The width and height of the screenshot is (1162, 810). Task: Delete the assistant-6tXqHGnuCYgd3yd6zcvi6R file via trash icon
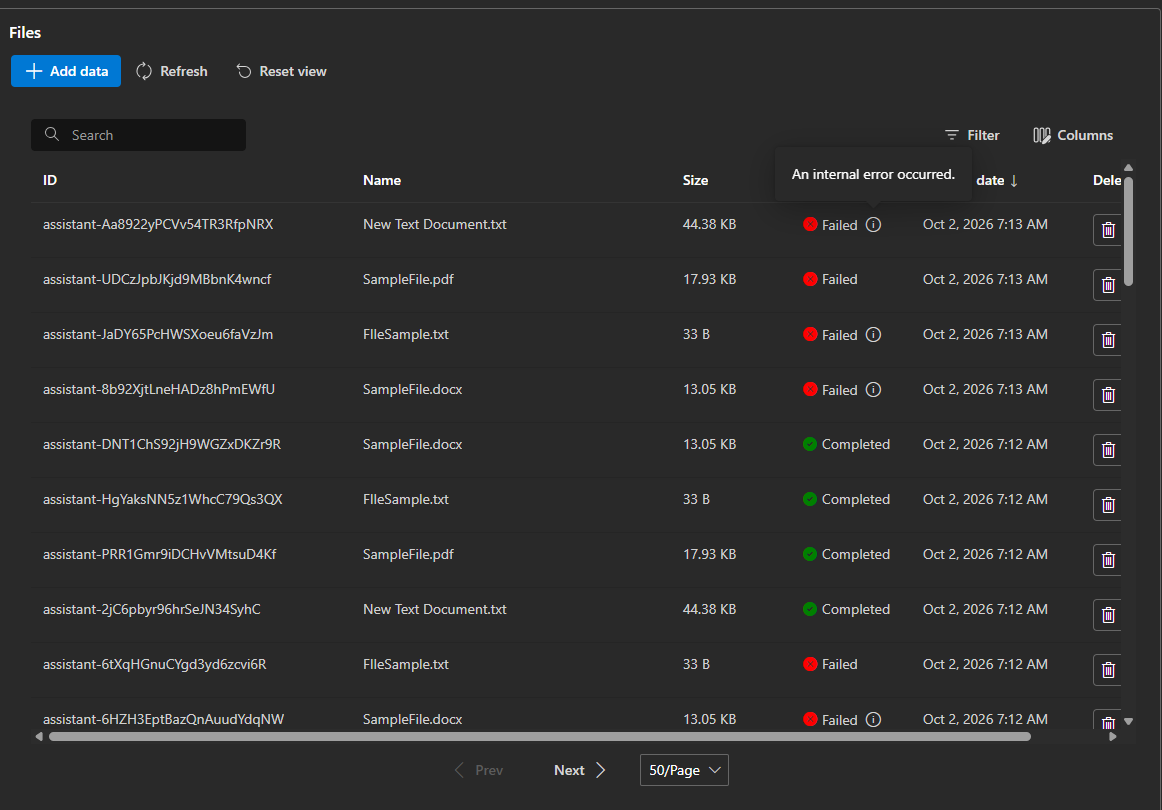[x=1108, y=670]
